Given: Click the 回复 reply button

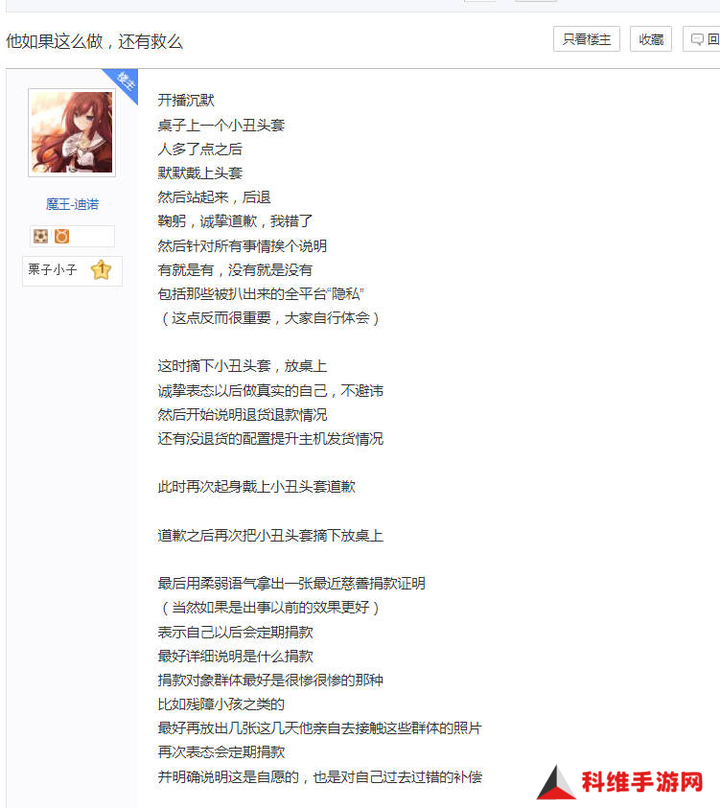Looking at the screenshot, I should [x=701, y=39].
